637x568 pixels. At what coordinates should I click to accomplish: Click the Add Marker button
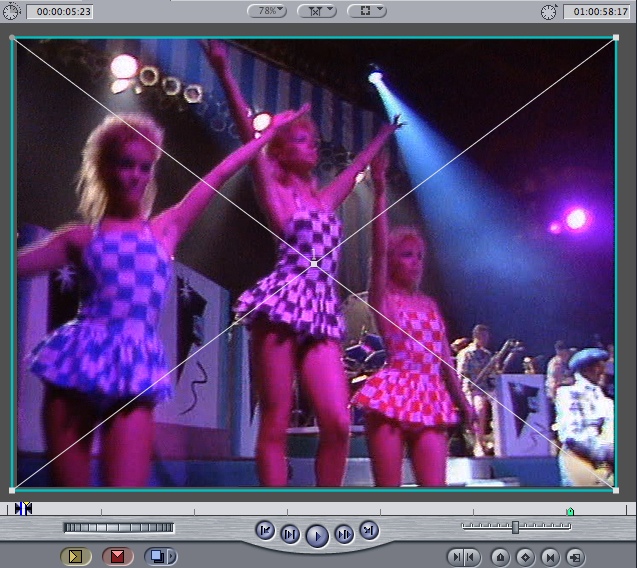click(x=500, y=557)
